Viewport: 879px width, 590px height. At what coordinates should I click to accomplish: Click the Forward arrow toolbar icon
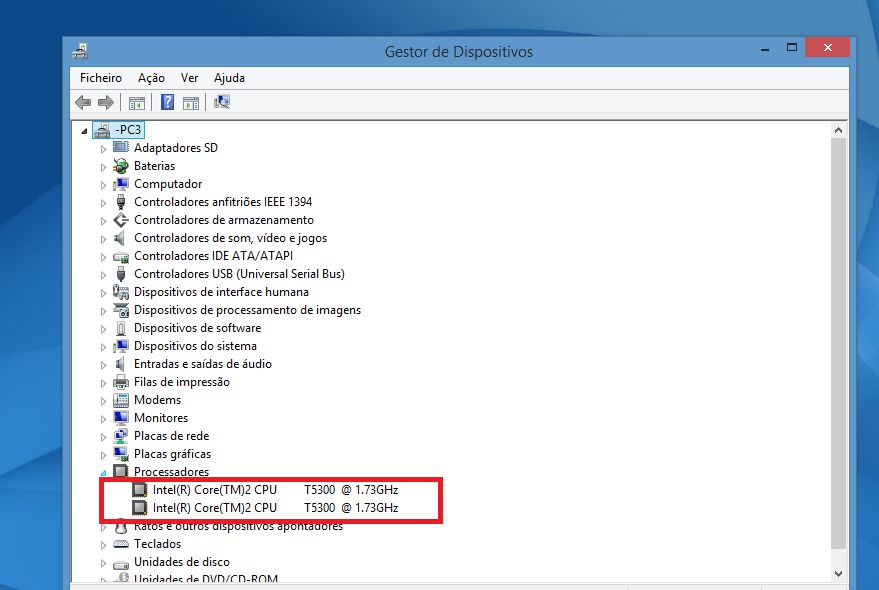pyautogui.click(x=105, y=103)
